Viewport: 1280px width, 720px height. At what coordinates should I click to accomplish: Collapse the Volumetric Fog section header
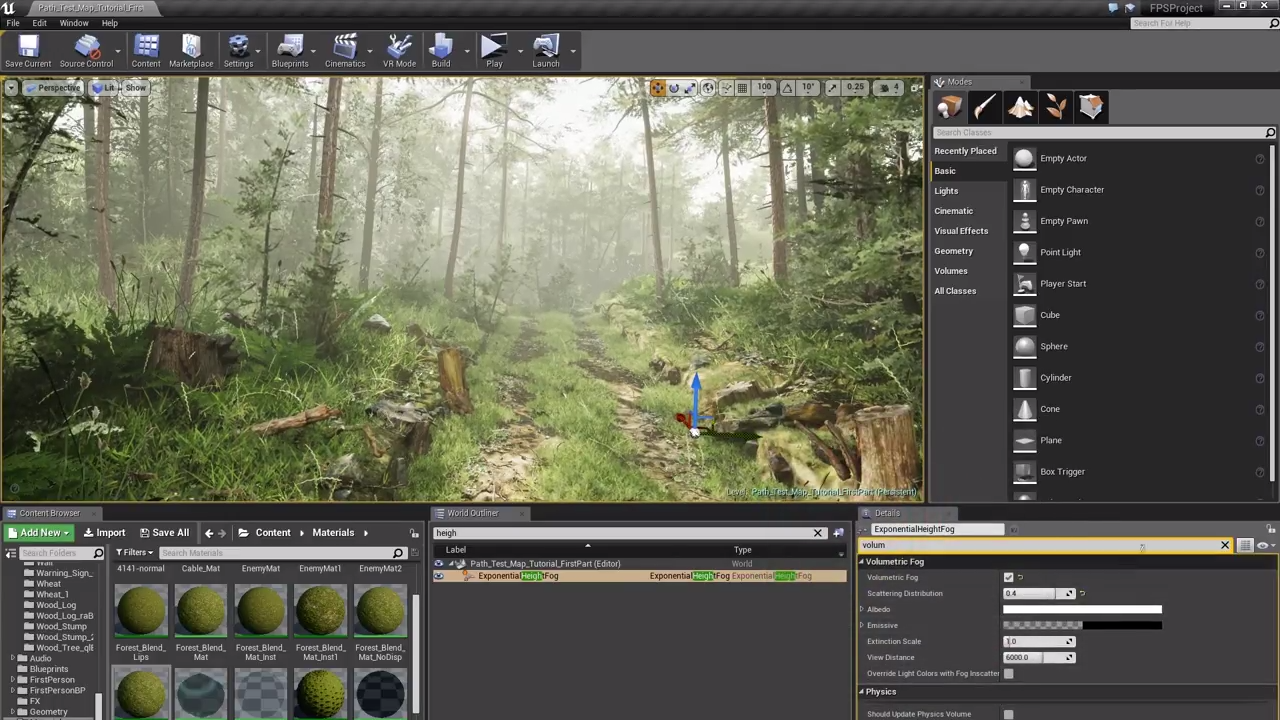pyautogui.click(x=861, y=561)
